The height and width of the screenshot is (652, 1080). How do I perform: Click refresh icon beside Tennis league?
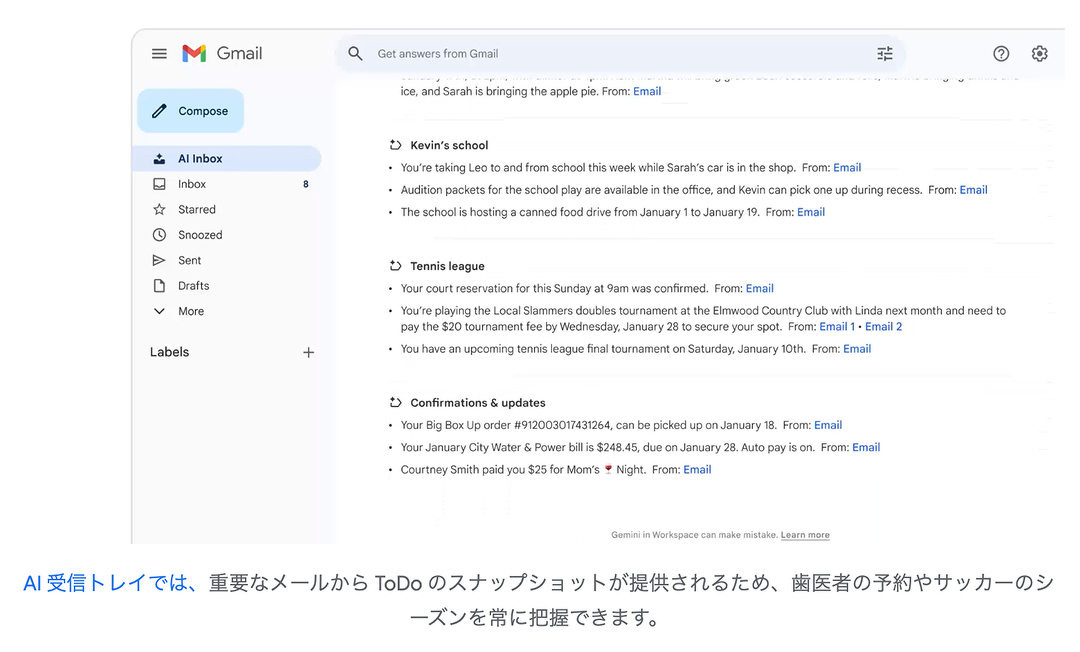coord(395,266)
